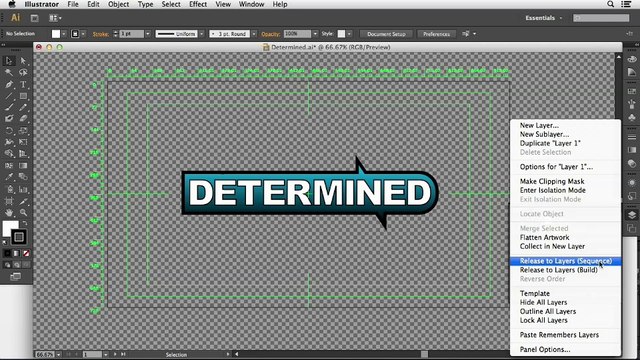
Task: Open the Transparency panel icon
Action: tap(632, 164)
